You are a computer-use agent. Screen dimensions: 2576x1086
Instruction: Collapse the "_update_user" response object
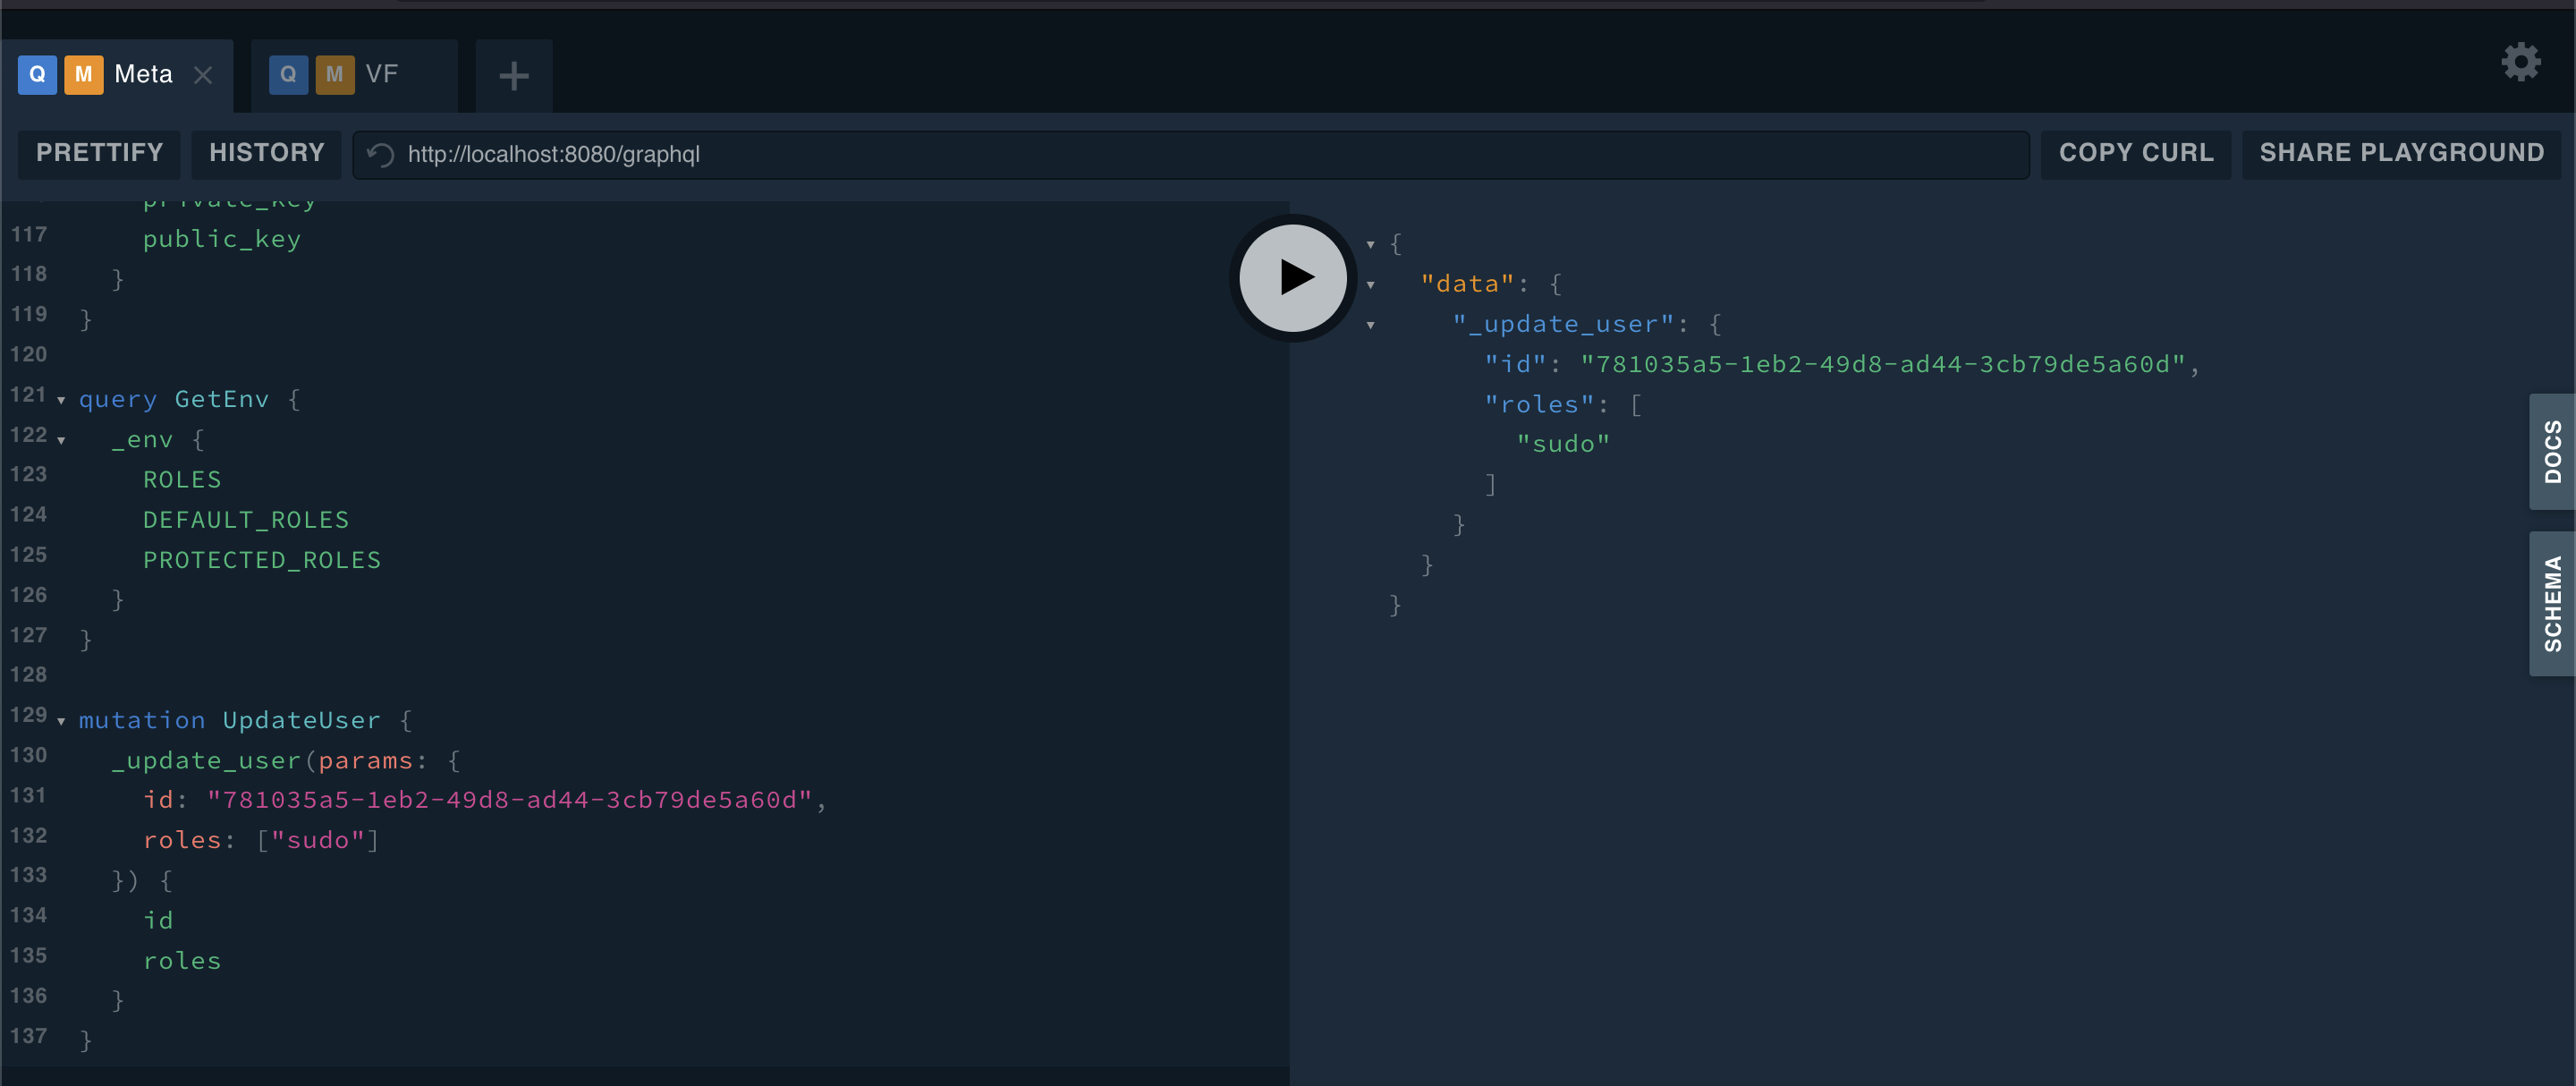pos(1370,326)
